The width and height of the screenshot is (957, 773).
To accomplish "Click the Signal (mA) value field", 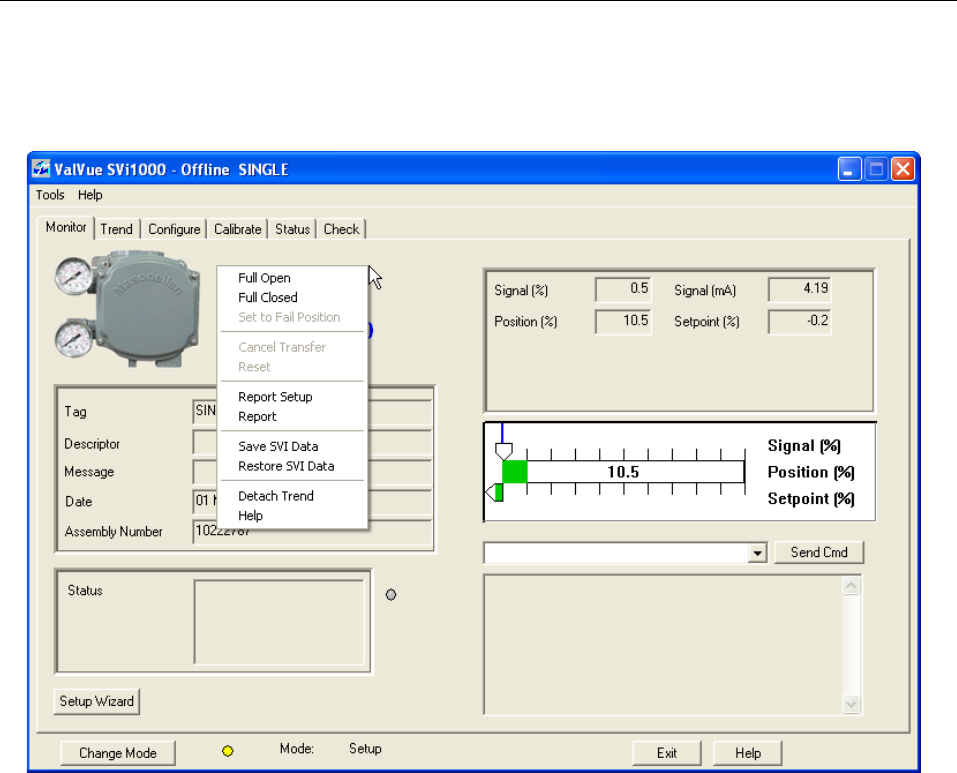I will (x=800, y=289).
